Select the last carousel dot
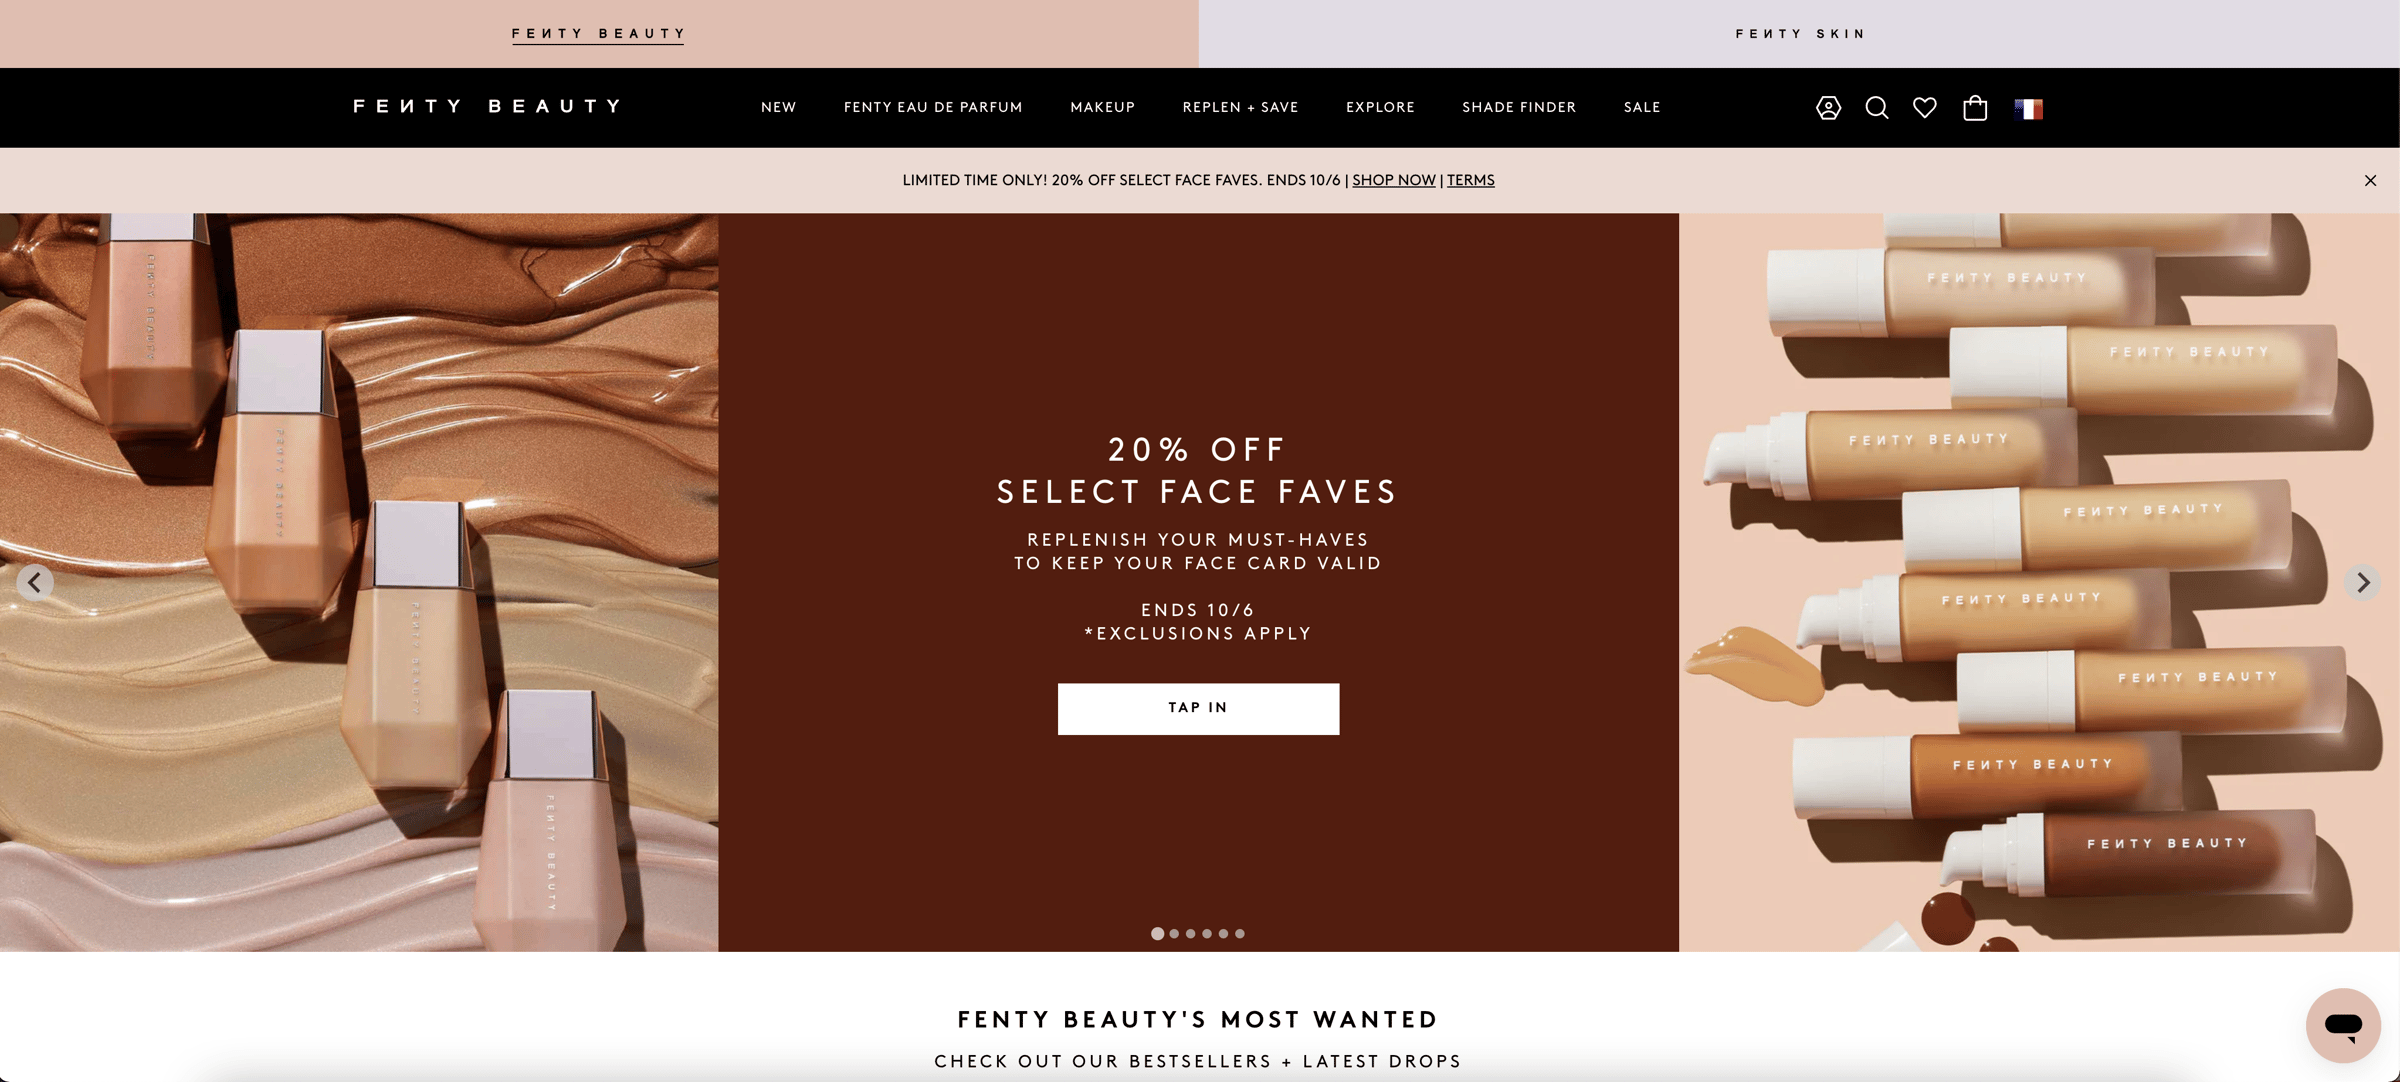2400x1082 pixels. [x=1240, y=934]
